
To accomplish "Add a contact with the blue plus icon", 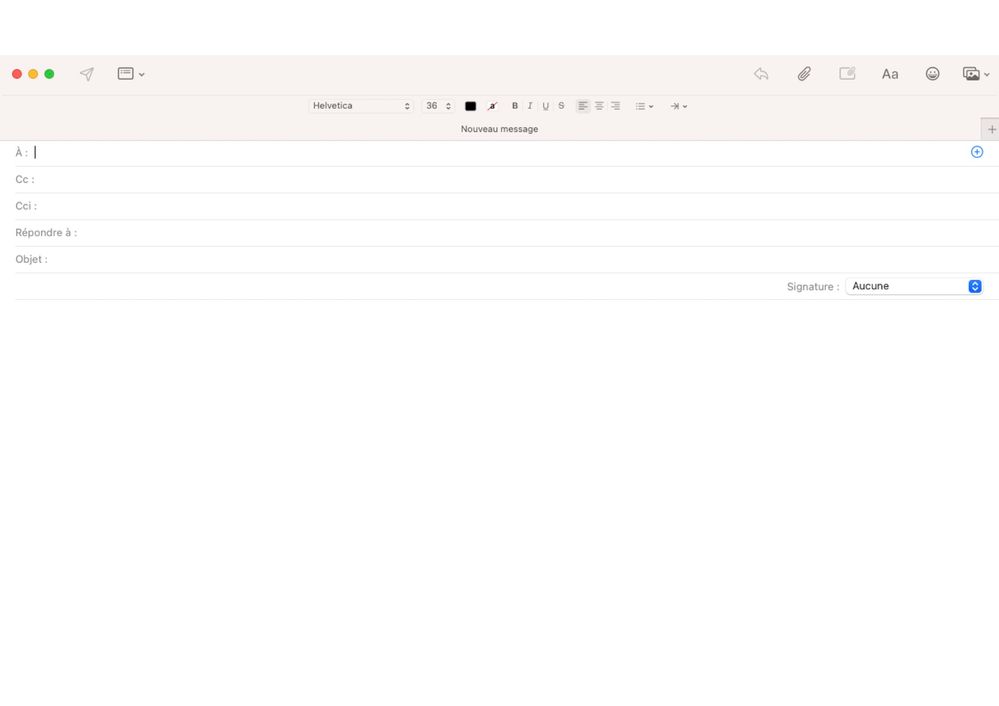I will pyautogui.click(x=977, y=152).
